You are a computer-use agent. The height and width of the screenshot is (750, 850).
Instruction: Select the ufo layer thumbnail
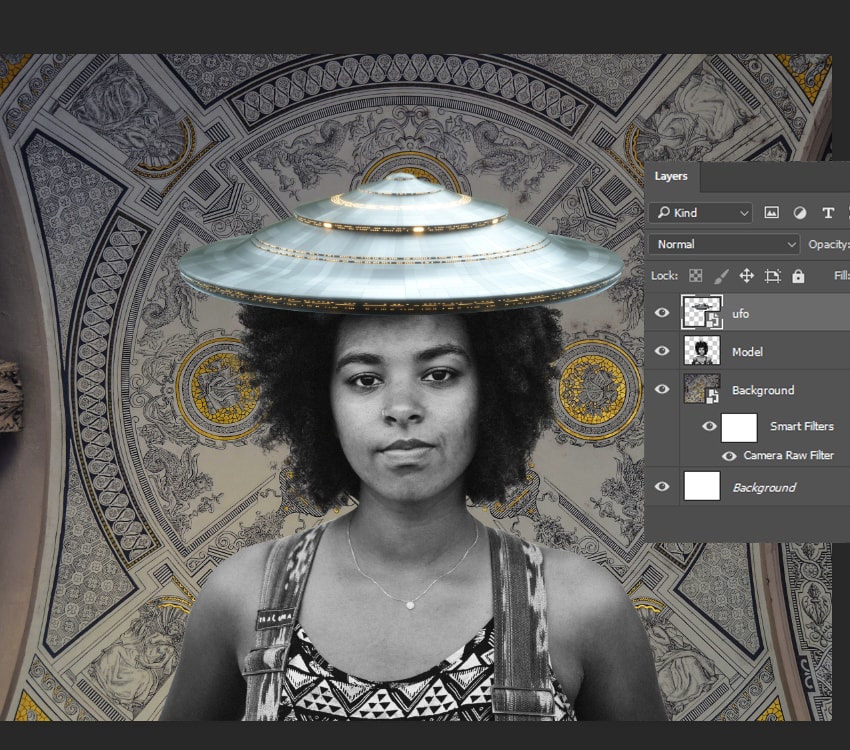click(702, 312)
